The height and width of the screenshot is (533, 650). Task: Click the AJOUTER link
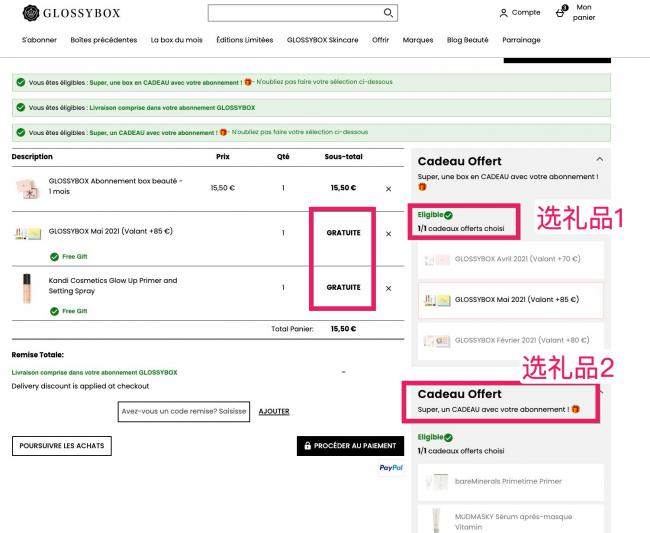pos(274,412)
